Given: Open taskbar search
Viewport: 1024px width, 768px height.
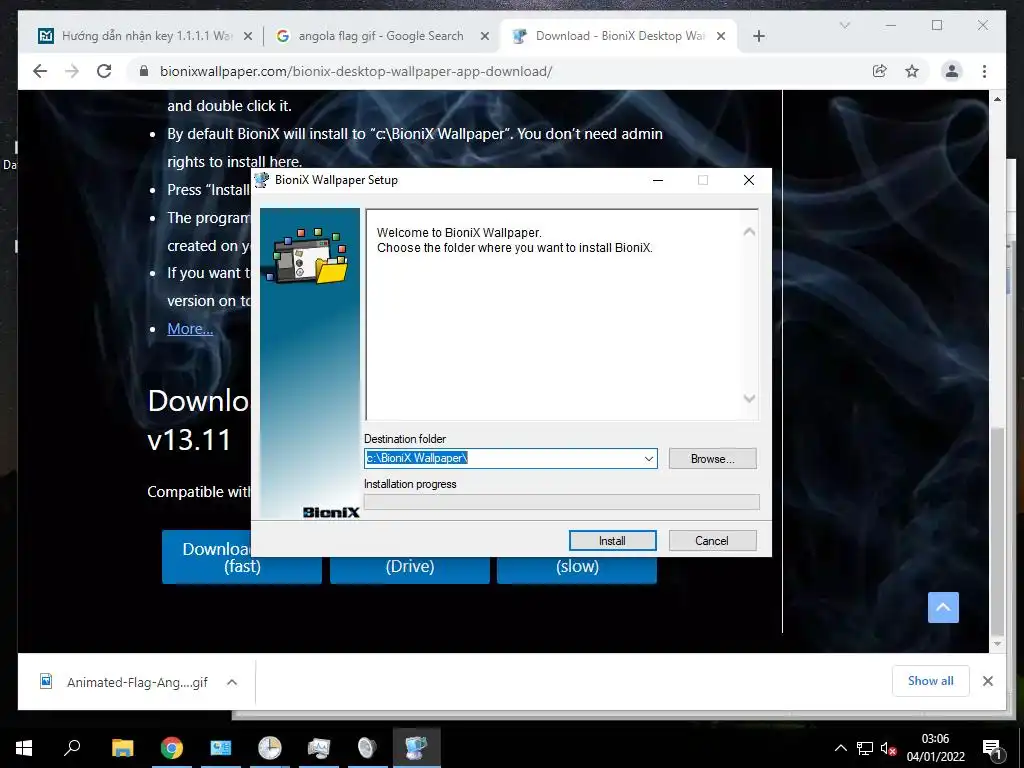Looking at the screenshot, I should pyautogui.click(x=72, y=748).
